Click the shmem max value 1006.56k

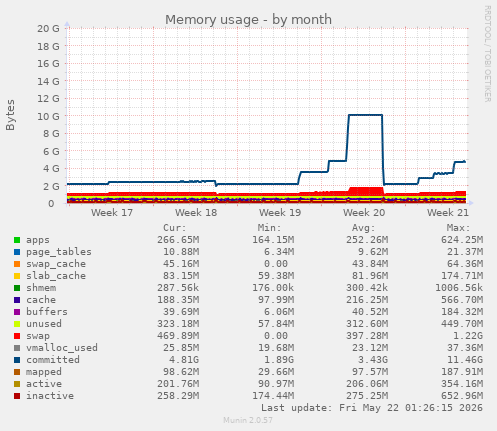click(x=459, y=288)
